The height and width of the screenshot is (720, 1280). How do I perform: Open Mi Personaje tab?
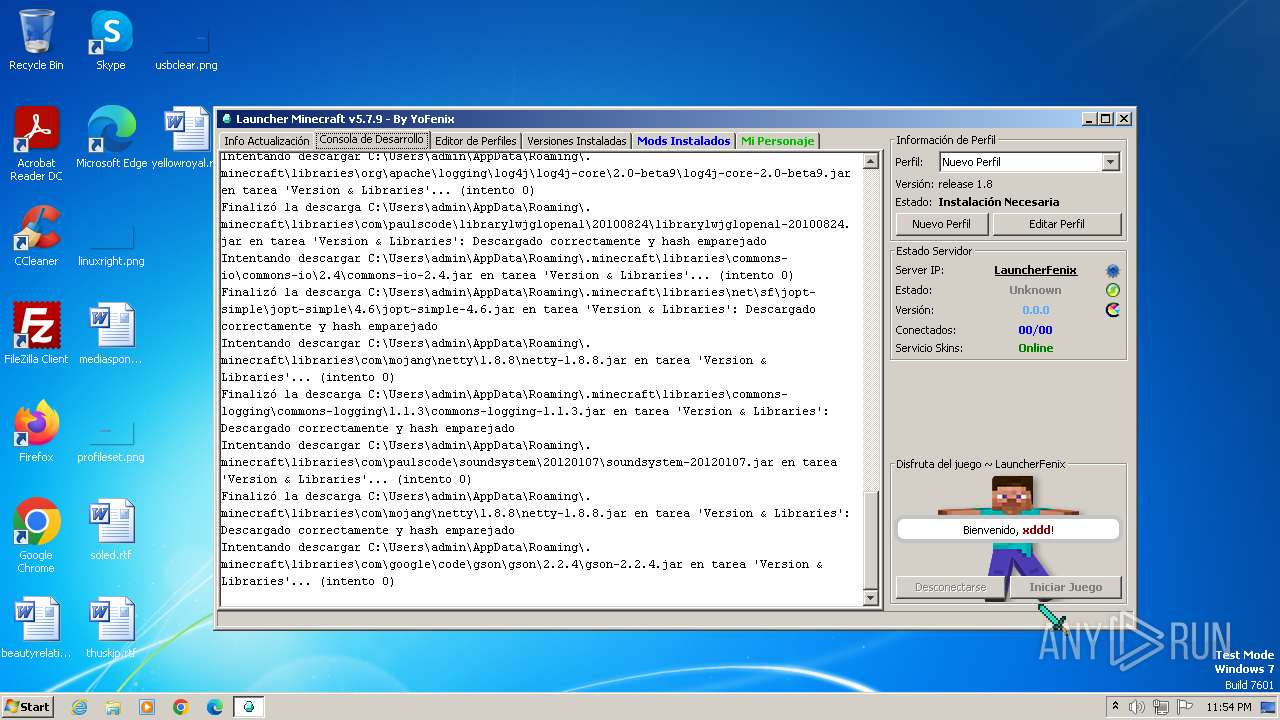click(x=777, y=141)
